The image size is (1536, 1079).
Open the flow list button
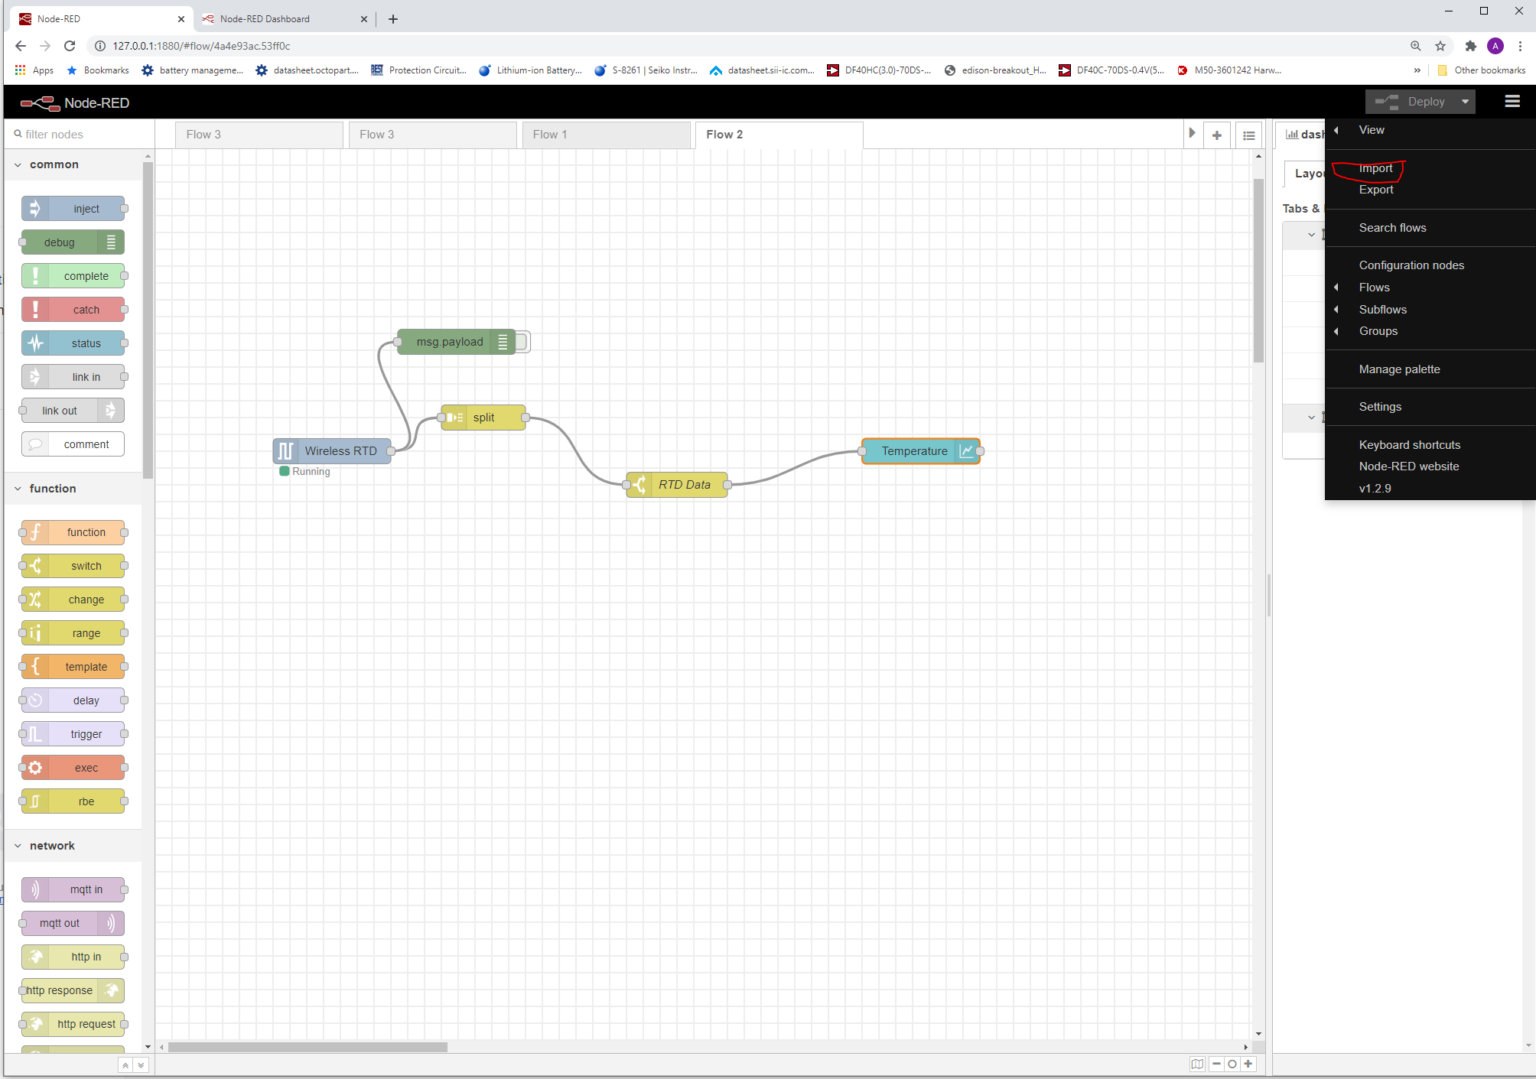[x=1249, y=135]
